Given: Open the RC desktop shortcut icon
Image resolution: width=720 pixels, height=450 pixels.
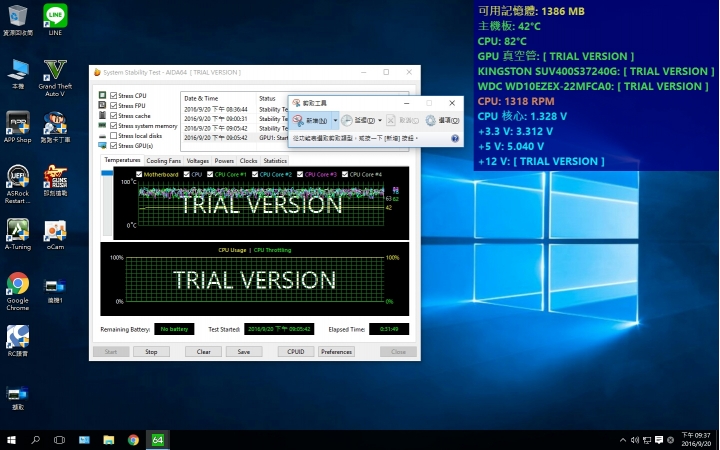Looking at the screenshot, I should (x=17, y=341).
